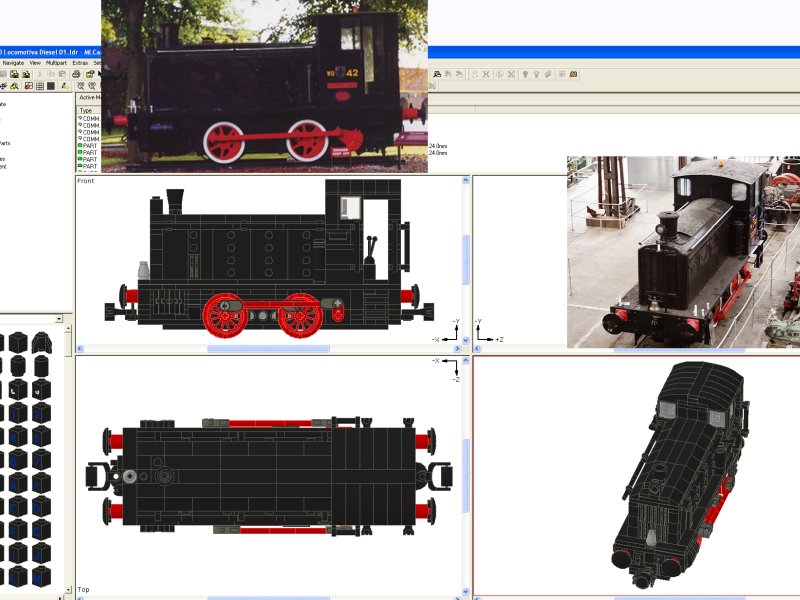Click the Top view vertical scrollbar thumb
800x600 pixels.
(465, 476)
